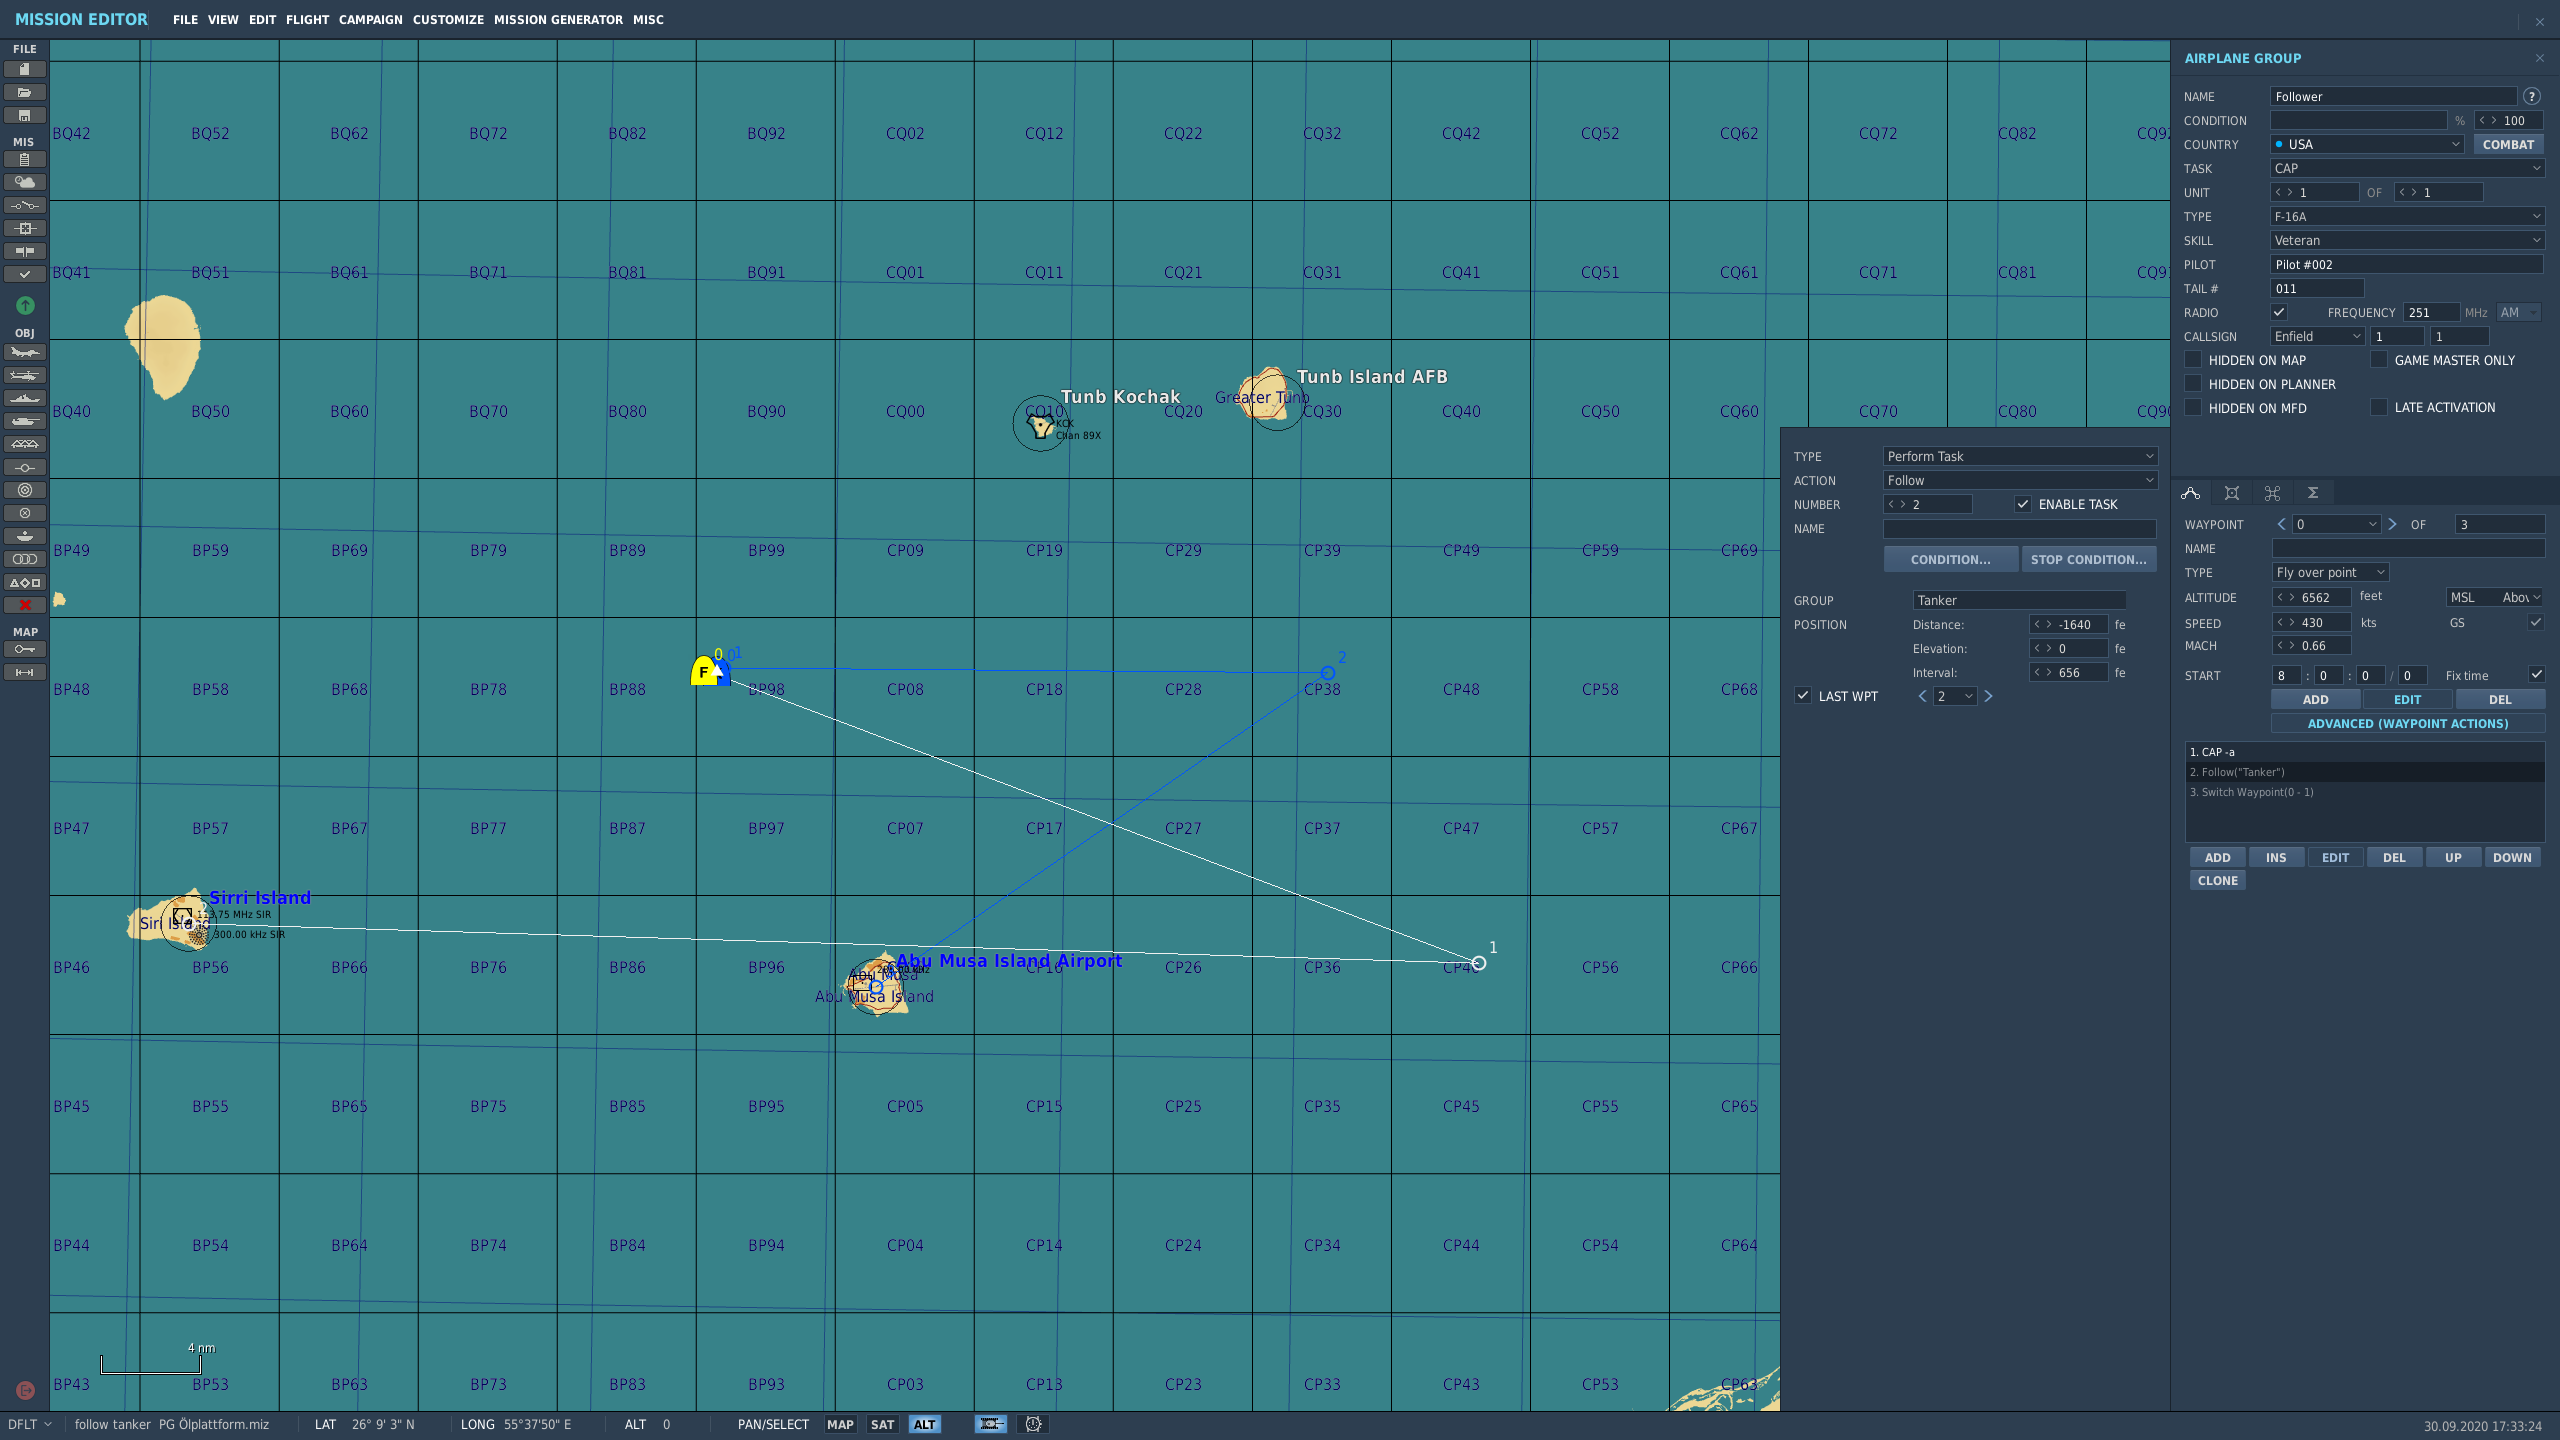The image size is (2560, 1440).
Task: Click the red exit icon bottom left
Action: pos(25,1390)
